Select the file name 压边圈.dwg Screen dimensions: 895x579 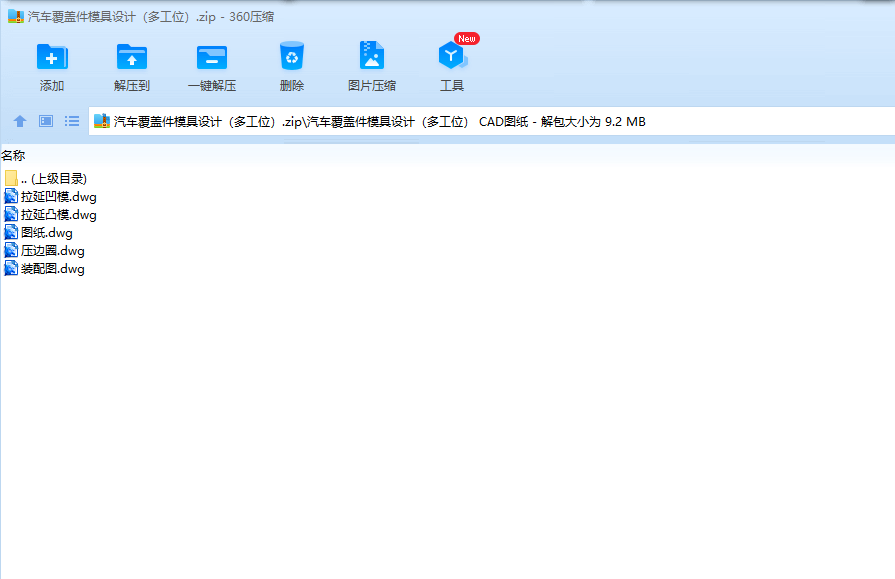click(53, 251)
